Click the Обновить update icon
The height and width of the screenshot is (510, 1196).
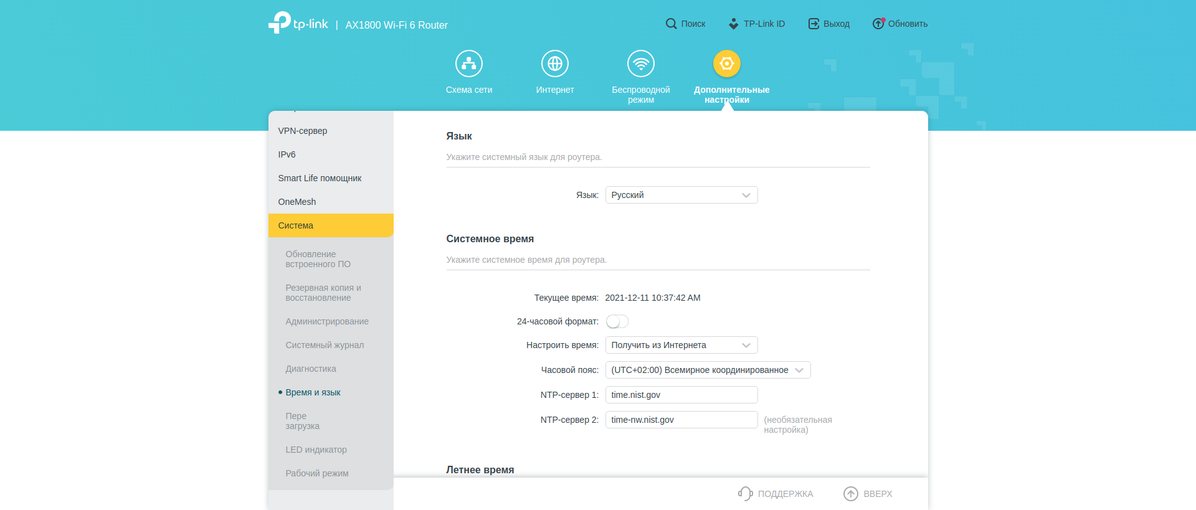click(879, 24)
